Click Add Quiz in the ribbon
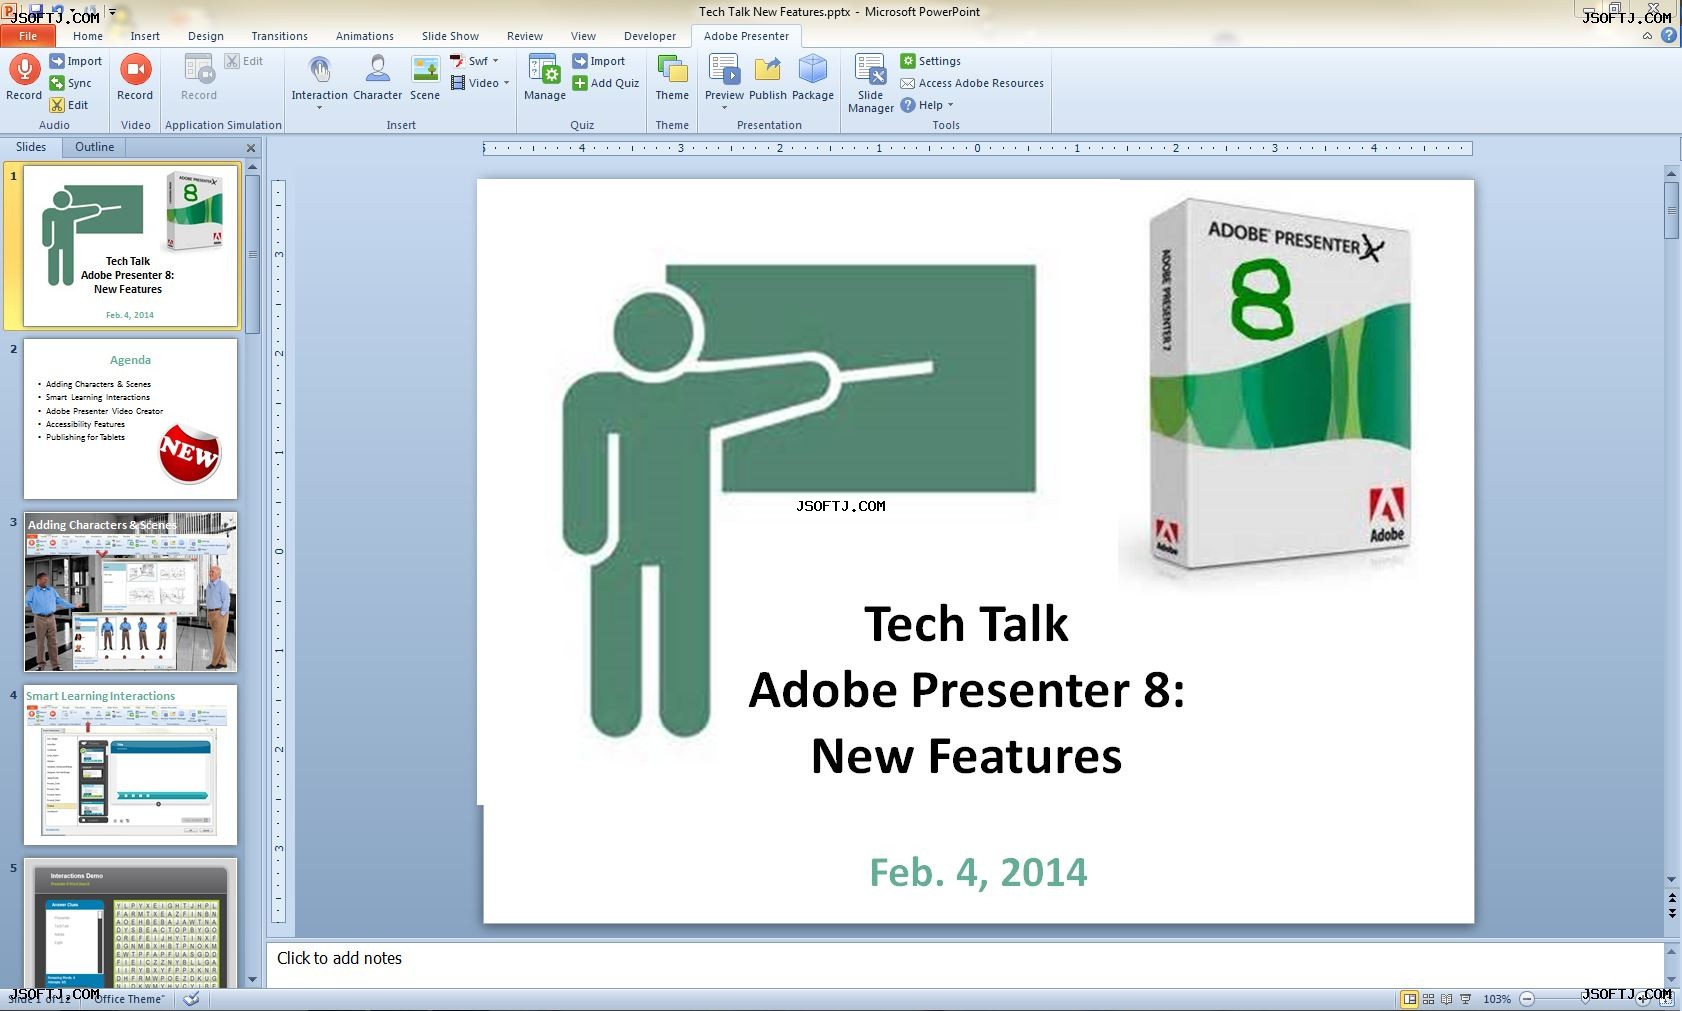Screen dimensions: 1682x1011 (606, 83)
